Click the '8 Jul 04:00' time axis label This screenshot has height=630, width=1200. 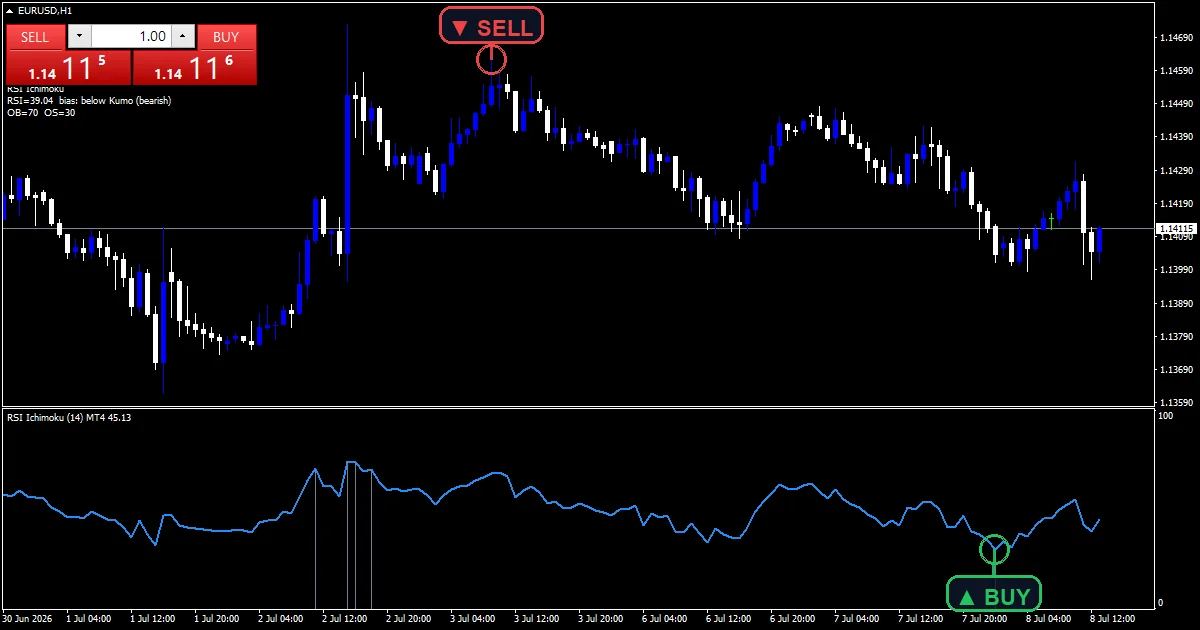tap(1051, 619)
